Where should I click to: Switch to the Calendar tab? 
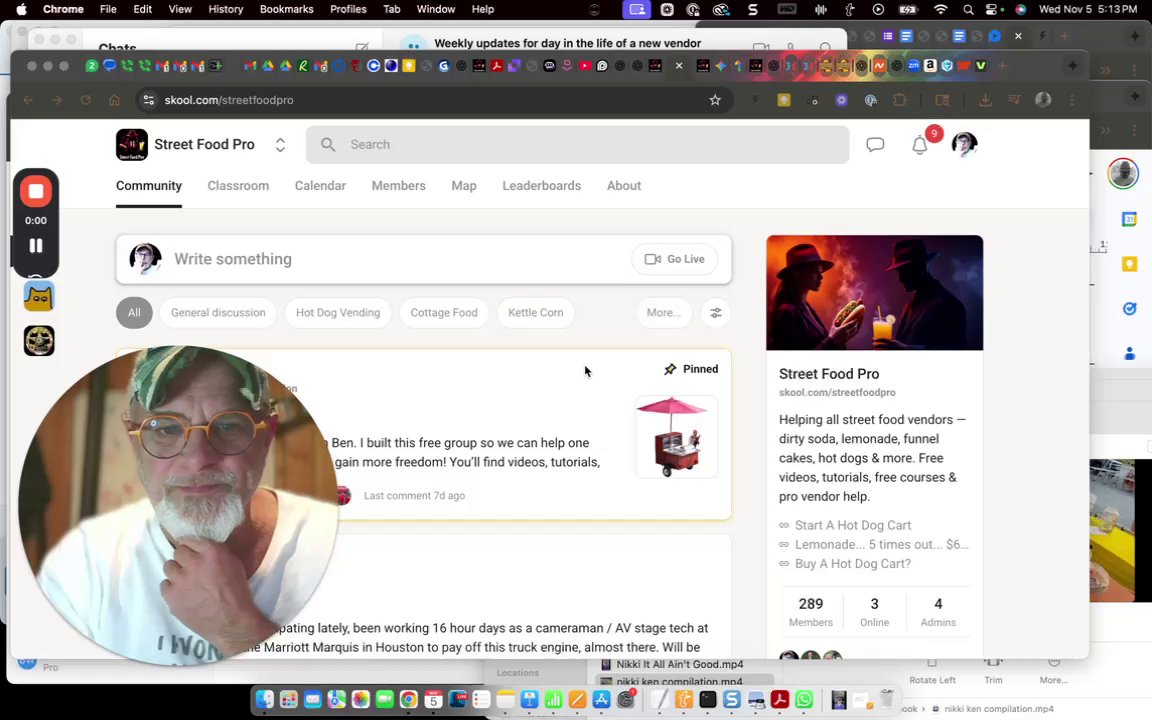tap(320, 186)
